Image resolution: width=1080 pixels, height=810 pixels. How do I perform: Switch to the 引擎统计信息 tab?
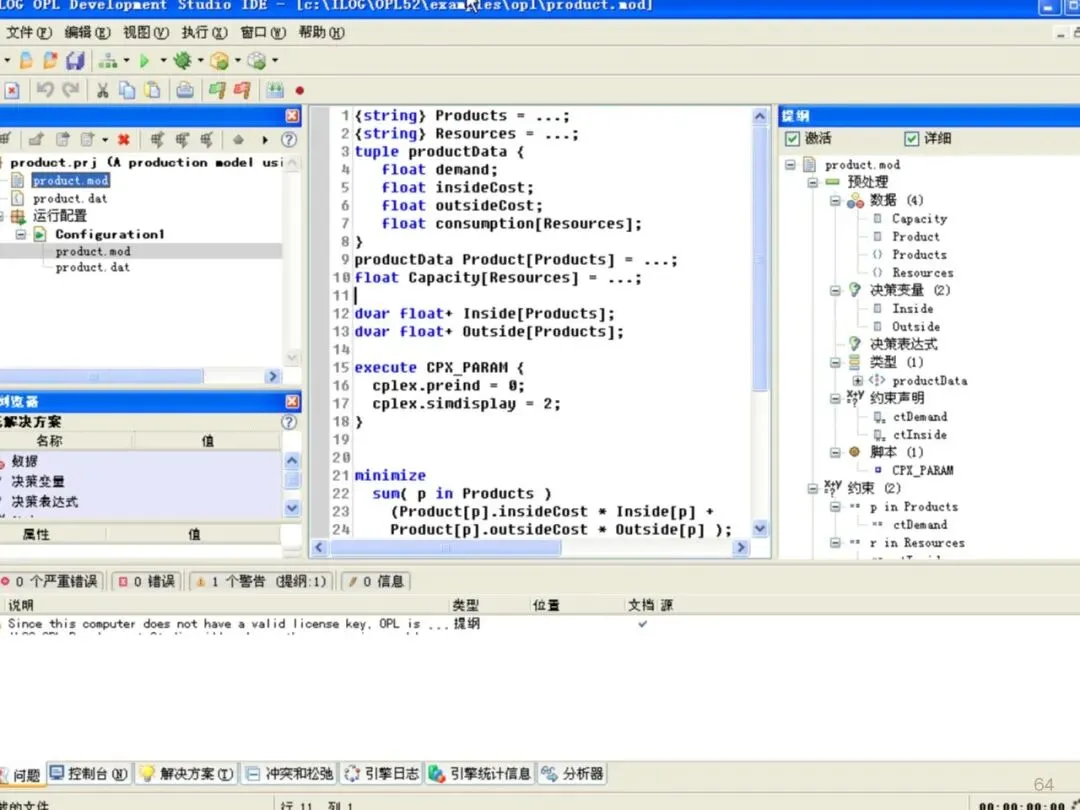point(480,773)
